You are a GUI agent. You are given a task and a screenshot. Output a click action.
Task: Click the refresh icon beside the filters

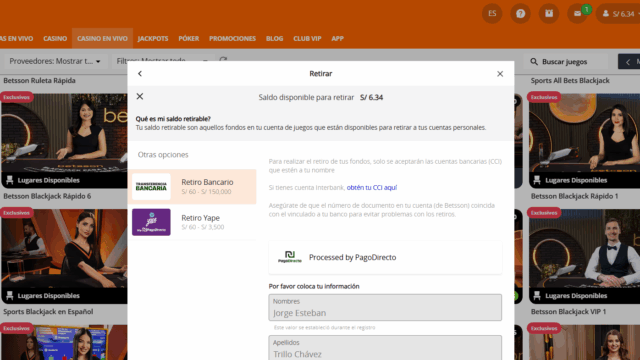click(223, 60)
